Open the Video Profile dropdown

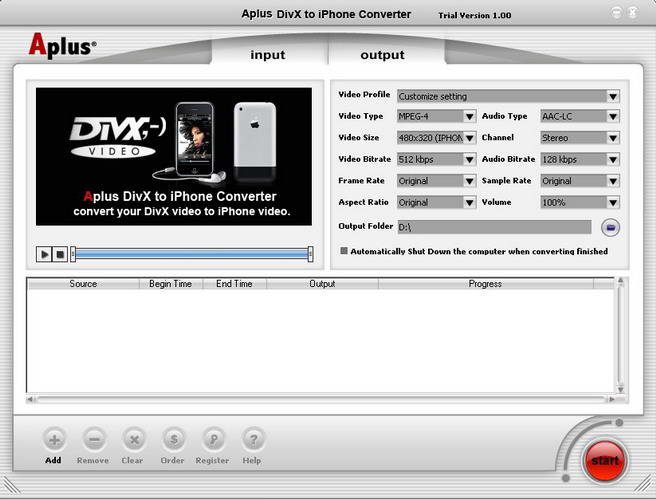click(613, 96)
